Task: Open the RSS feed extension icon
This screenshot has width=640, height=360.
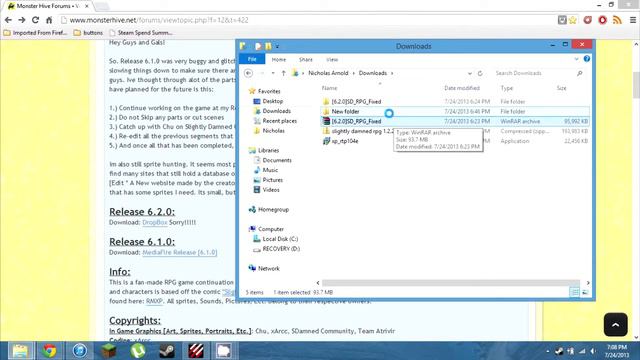Action: [x=617, y=20]
